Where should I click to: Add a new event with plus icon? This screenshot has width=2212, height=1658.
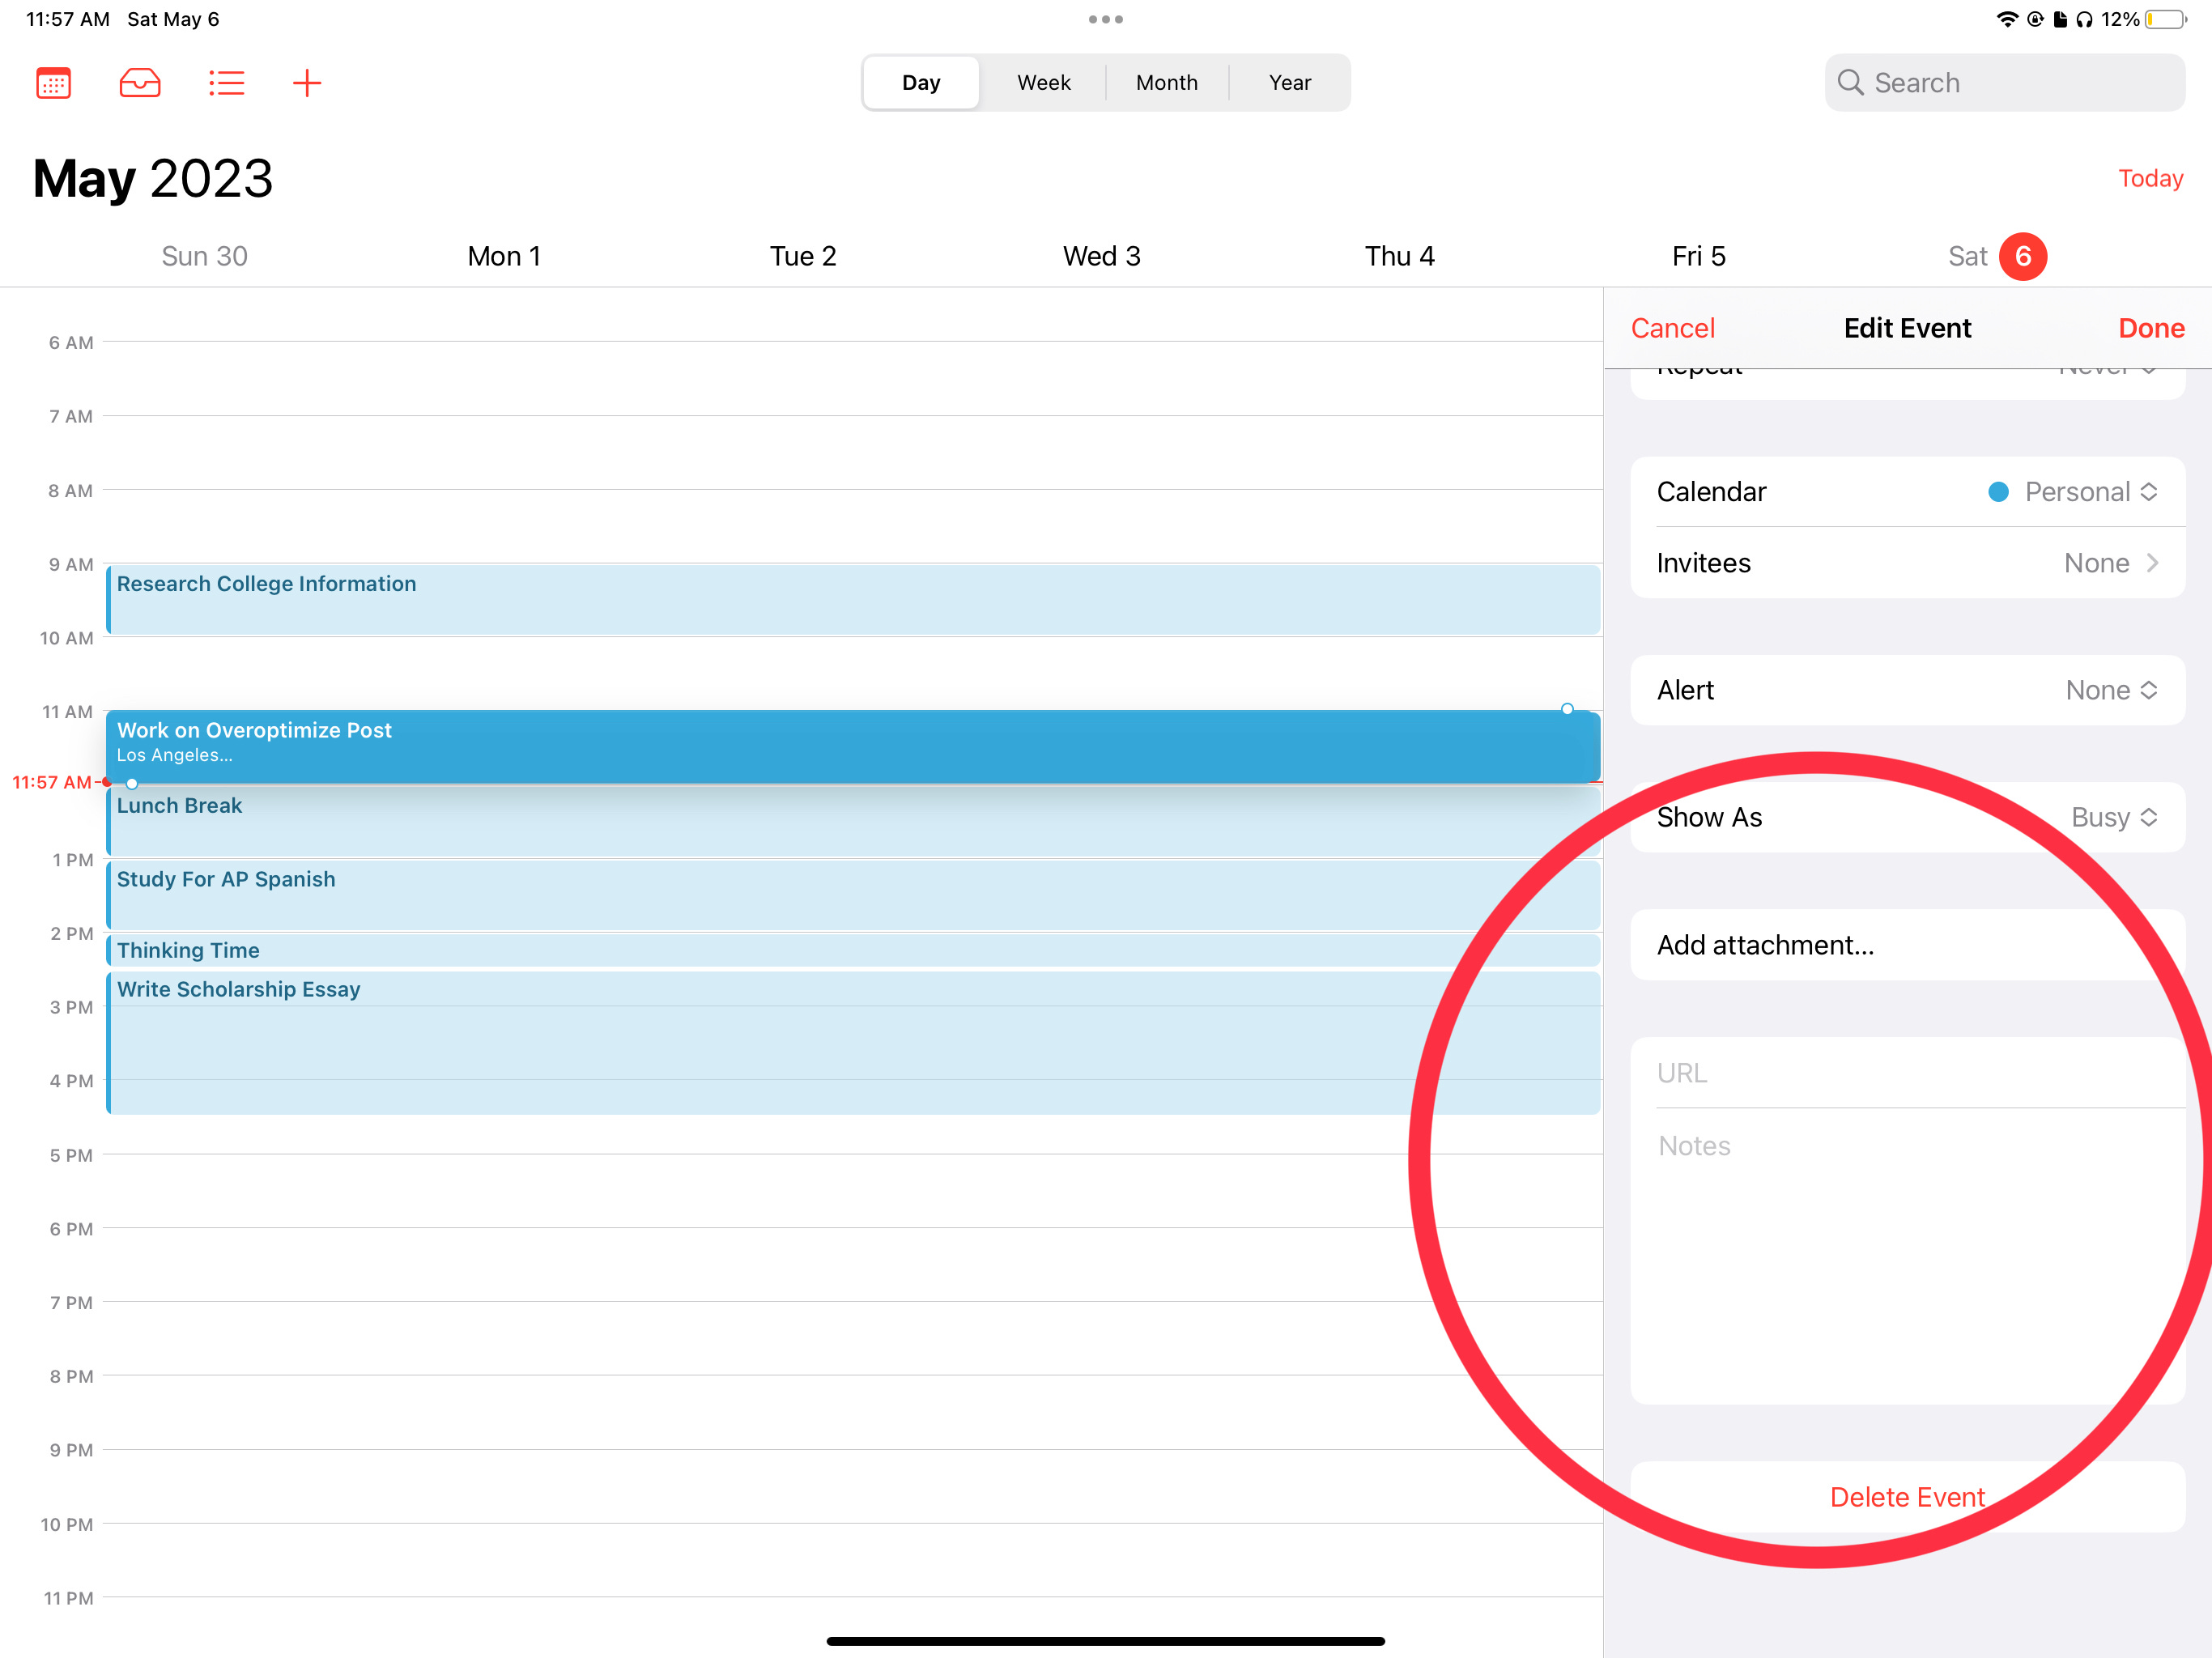tap(307, 83)
